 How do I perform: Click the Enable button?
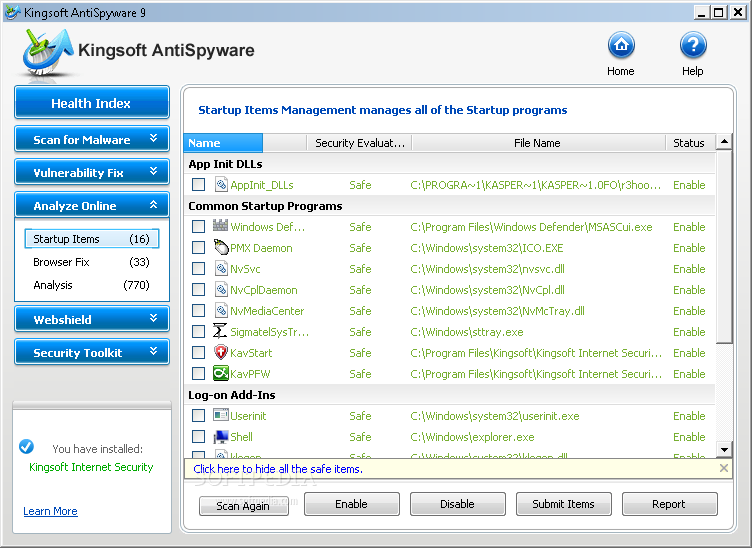[352, 504]
